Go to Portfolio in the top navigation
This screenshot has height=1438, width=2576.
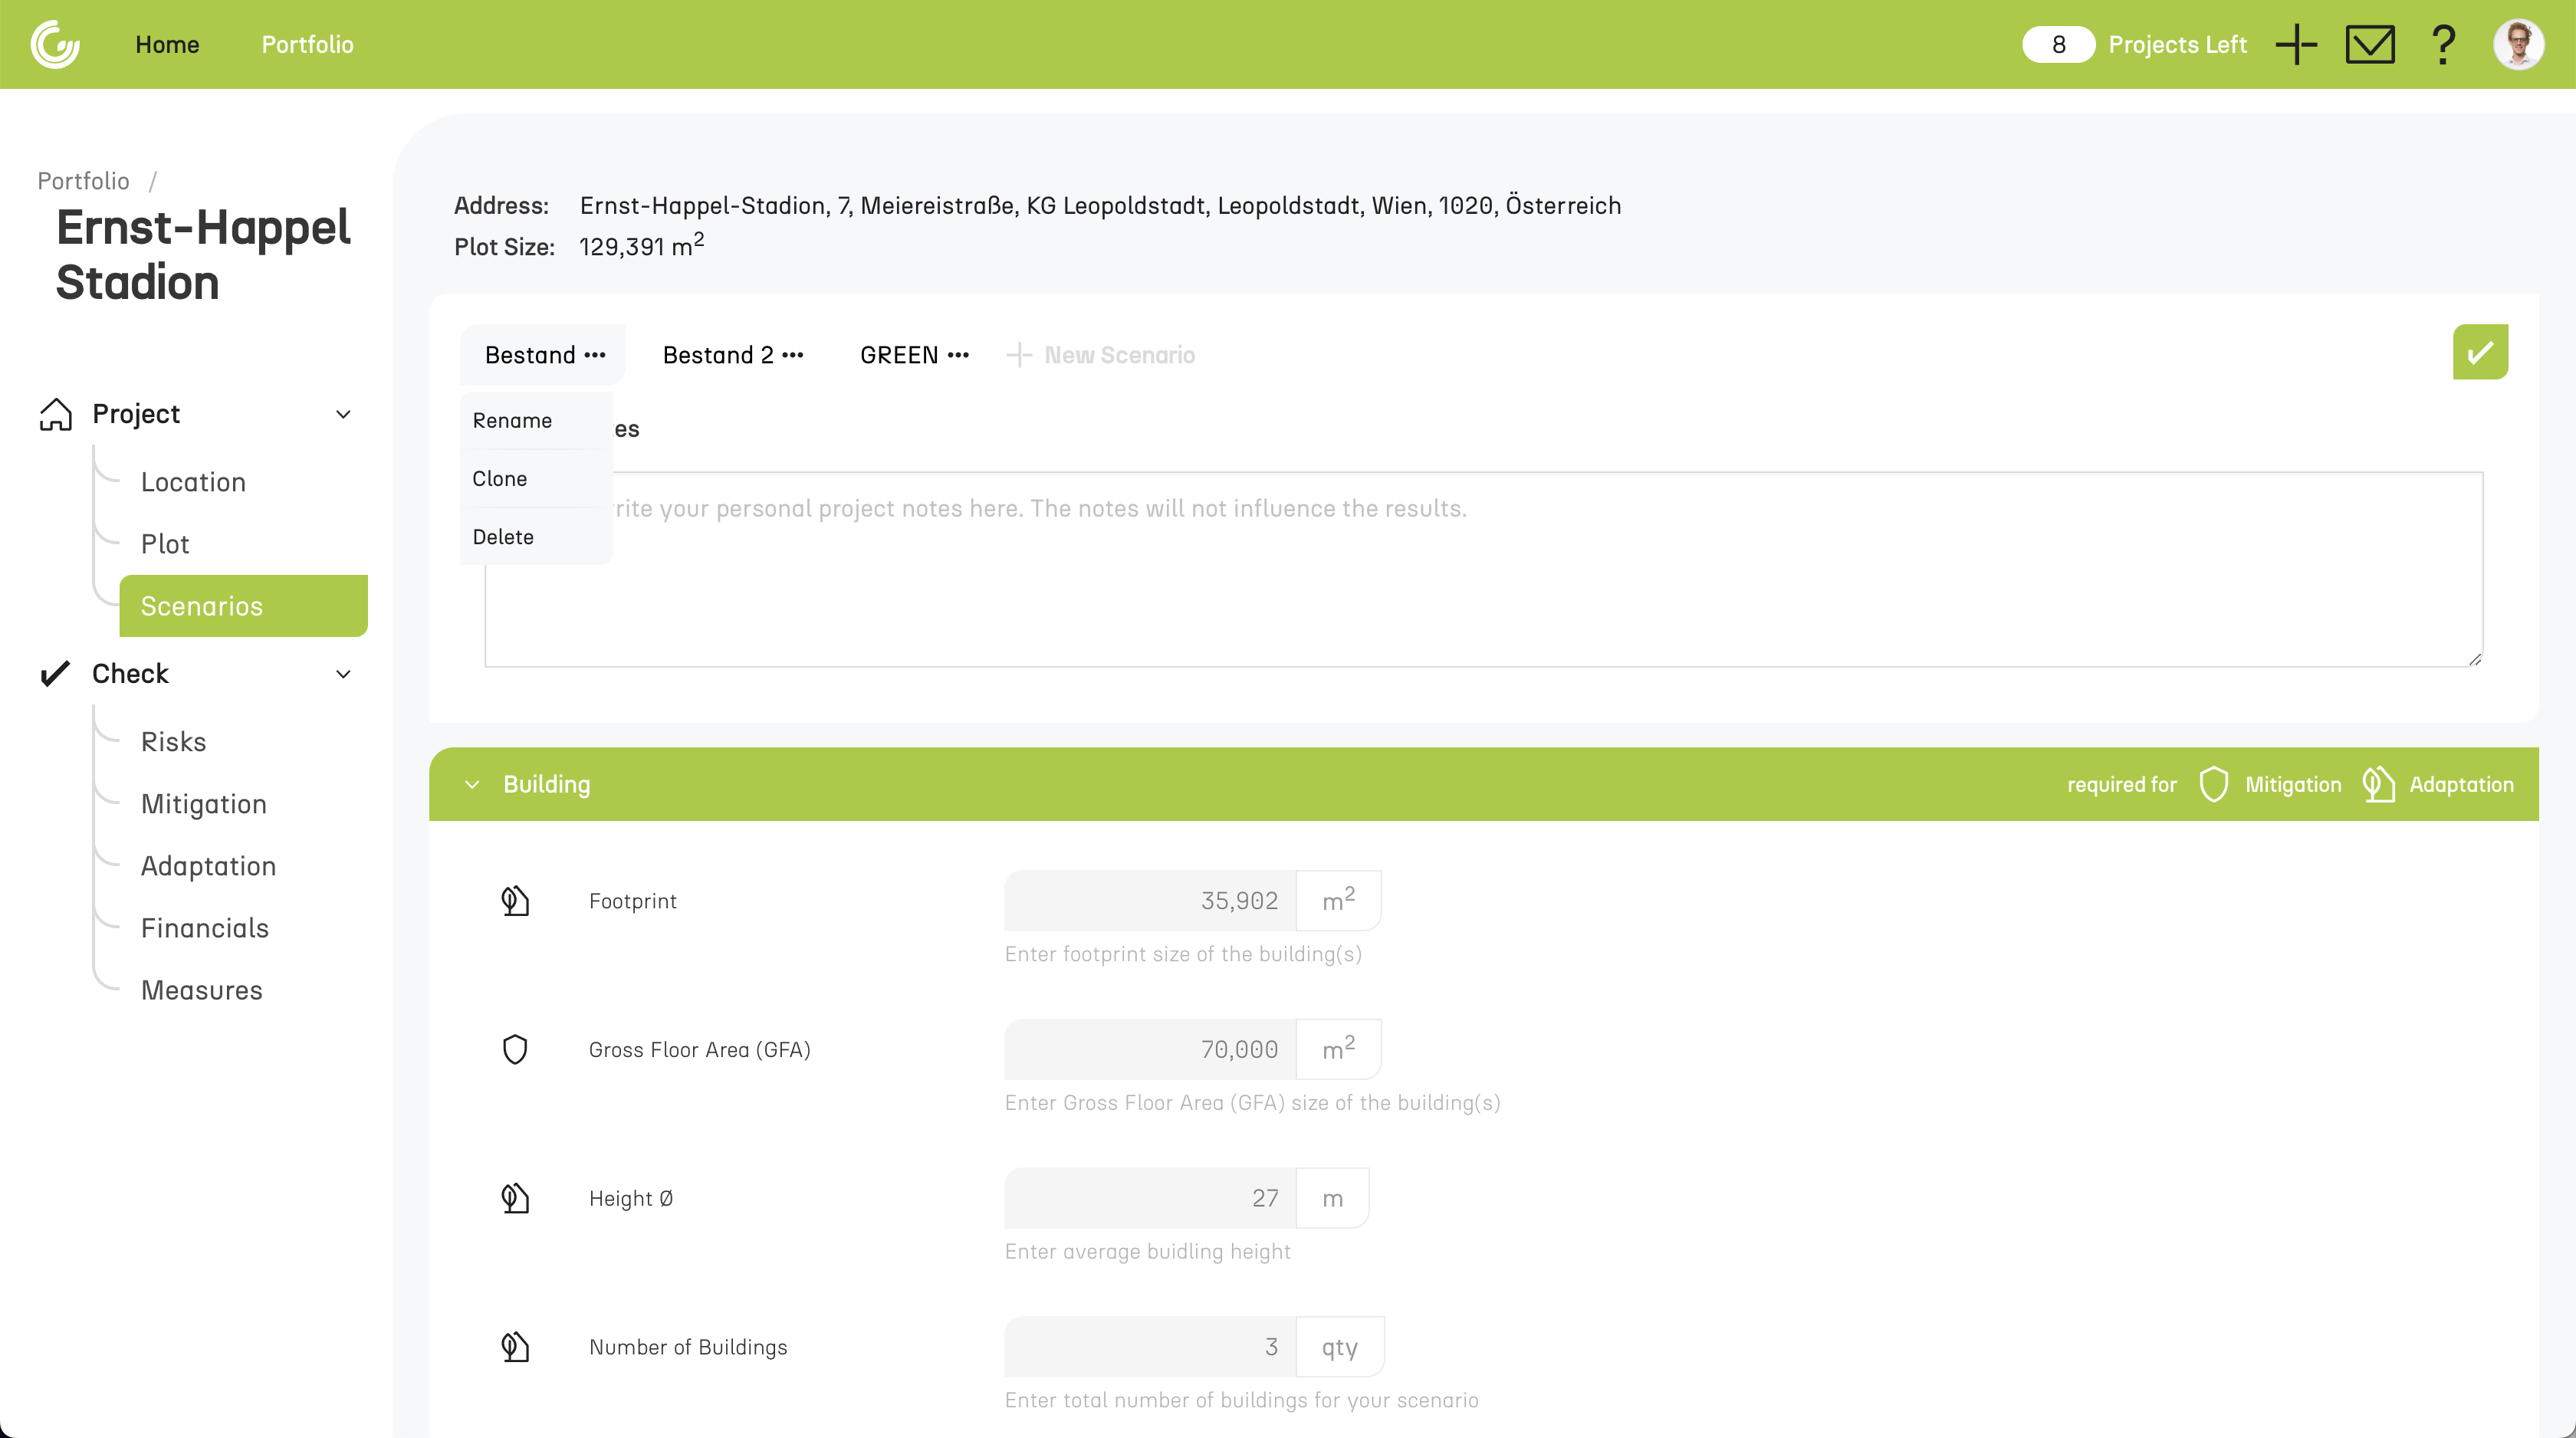point(308,44)
